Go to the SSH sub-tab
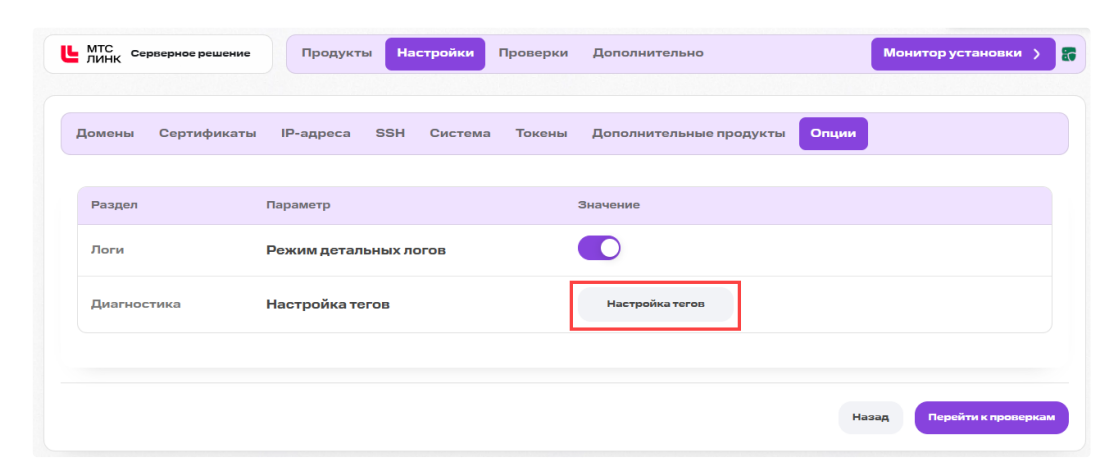The width and height of the screenshot is (1110, 469). click(390, 134)
